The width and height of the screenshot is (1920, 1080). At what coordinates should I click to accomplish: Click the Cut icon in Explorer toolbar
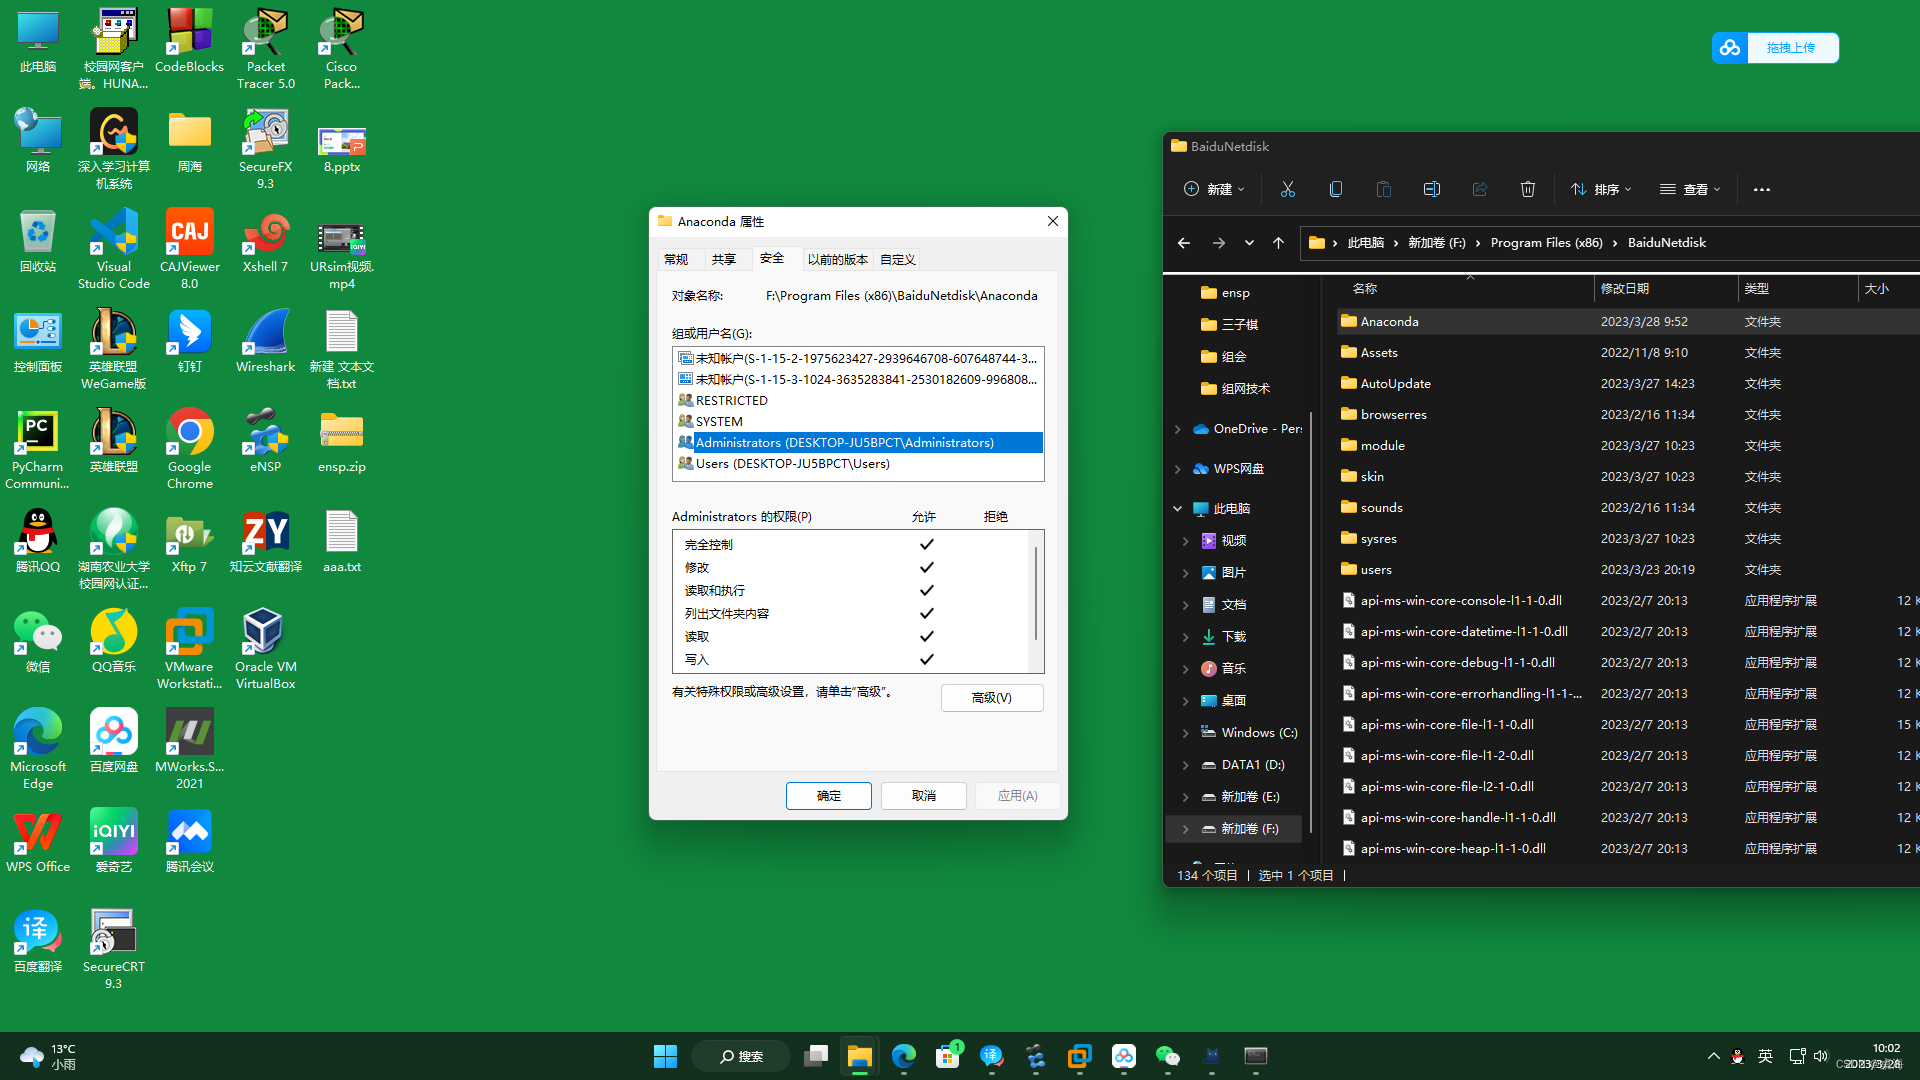click(1287, 189)
